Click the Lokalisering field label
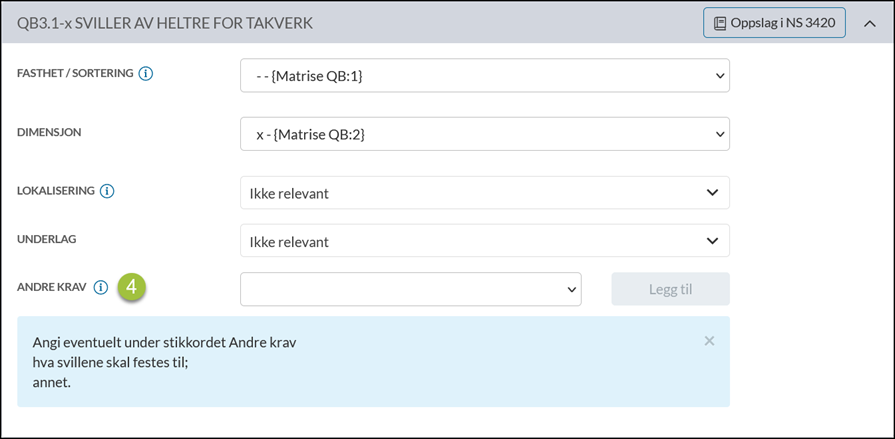 [56, 190]
